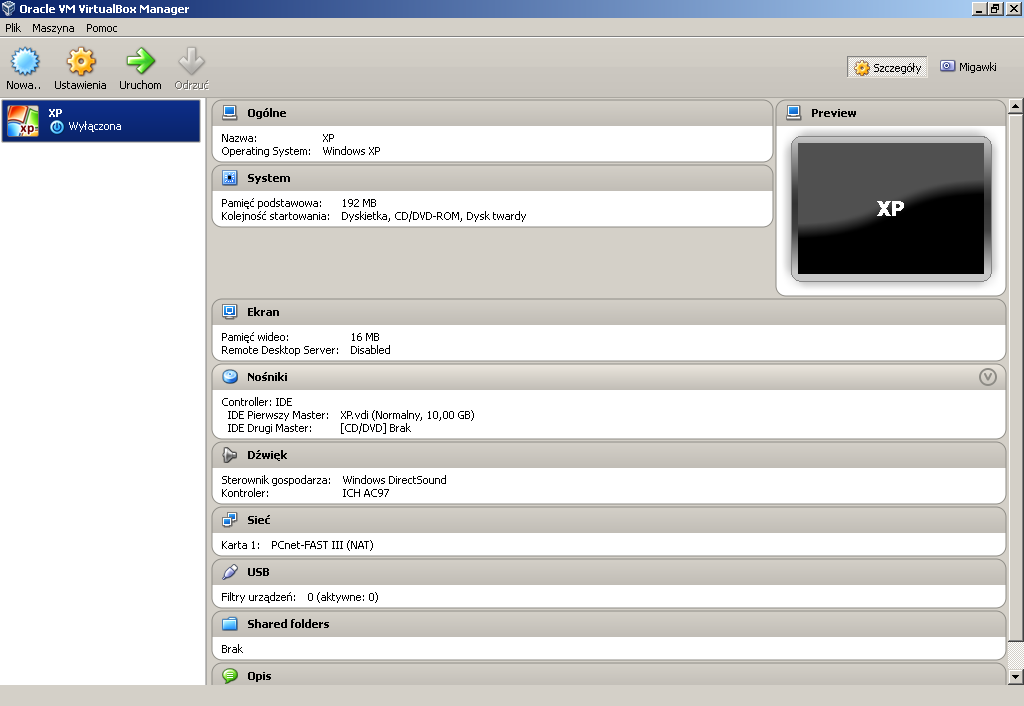Viewport: 1024px width, 706px height.
Task: Open the Opis section header link
Action: pyautogui.click(x=259, y=675)
